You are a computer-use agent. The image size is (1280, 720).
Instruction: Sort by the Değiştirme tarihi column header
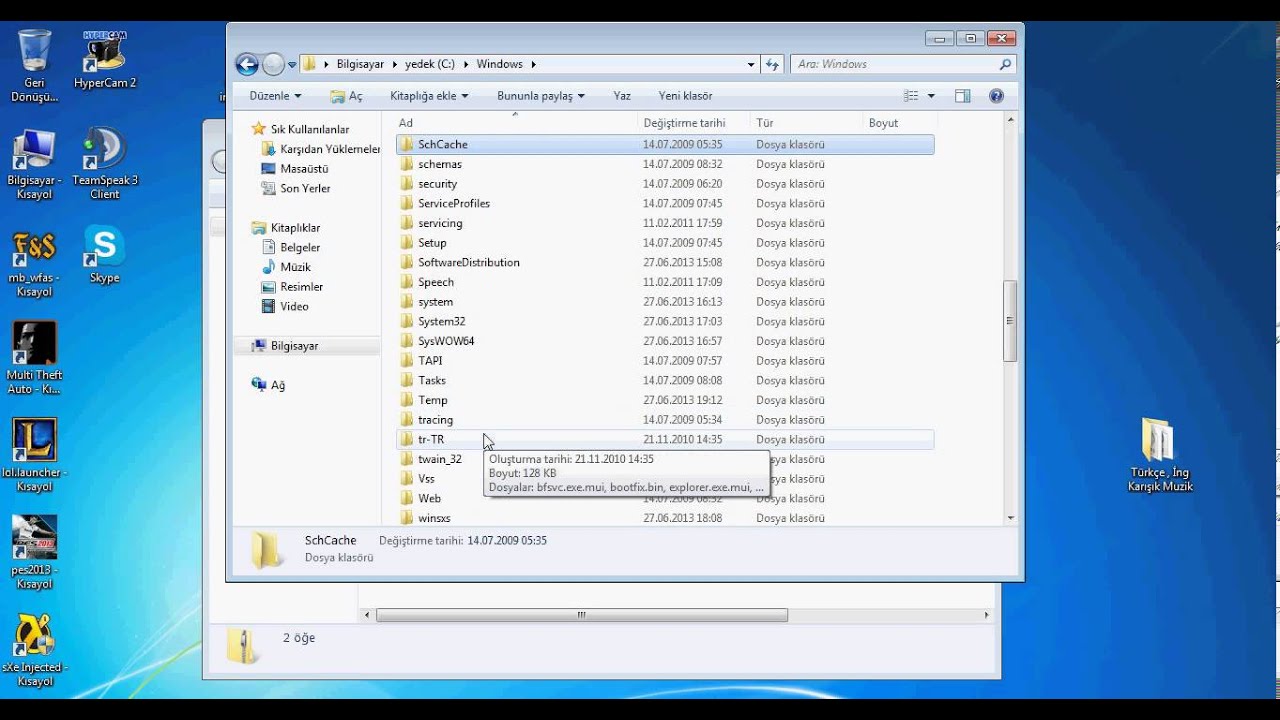tap(684, 123)
